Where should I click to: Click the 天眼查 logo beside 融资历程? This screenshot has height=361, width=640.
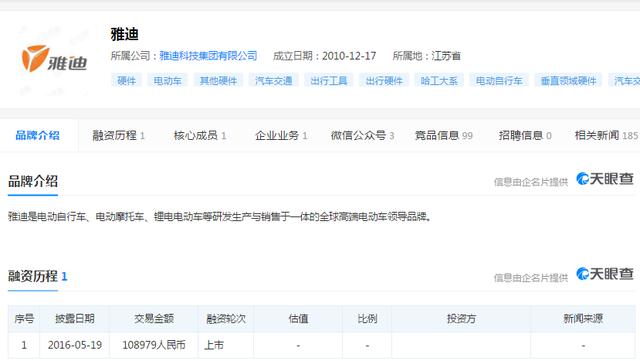click(605, 274)
